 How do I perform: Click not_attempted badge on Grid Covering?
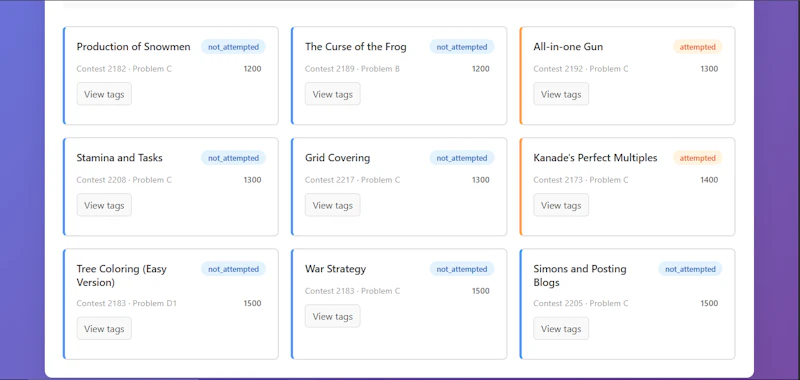pyautogui.click(x=462, y=158)
